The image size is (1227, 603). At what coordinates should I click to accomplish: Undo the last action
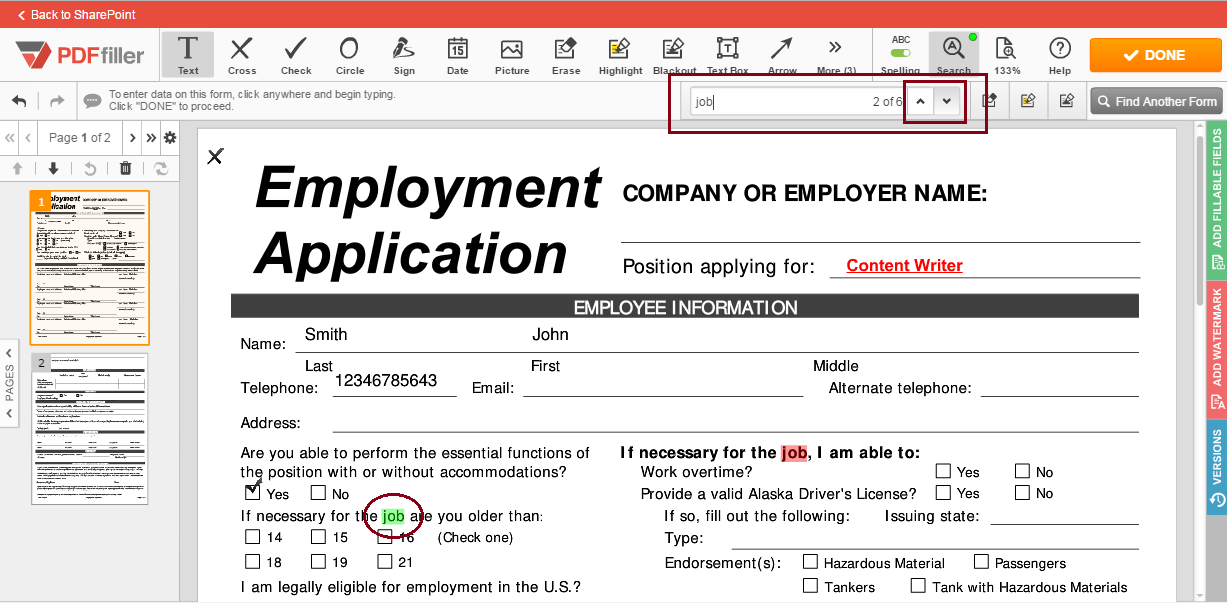(18, 101)
